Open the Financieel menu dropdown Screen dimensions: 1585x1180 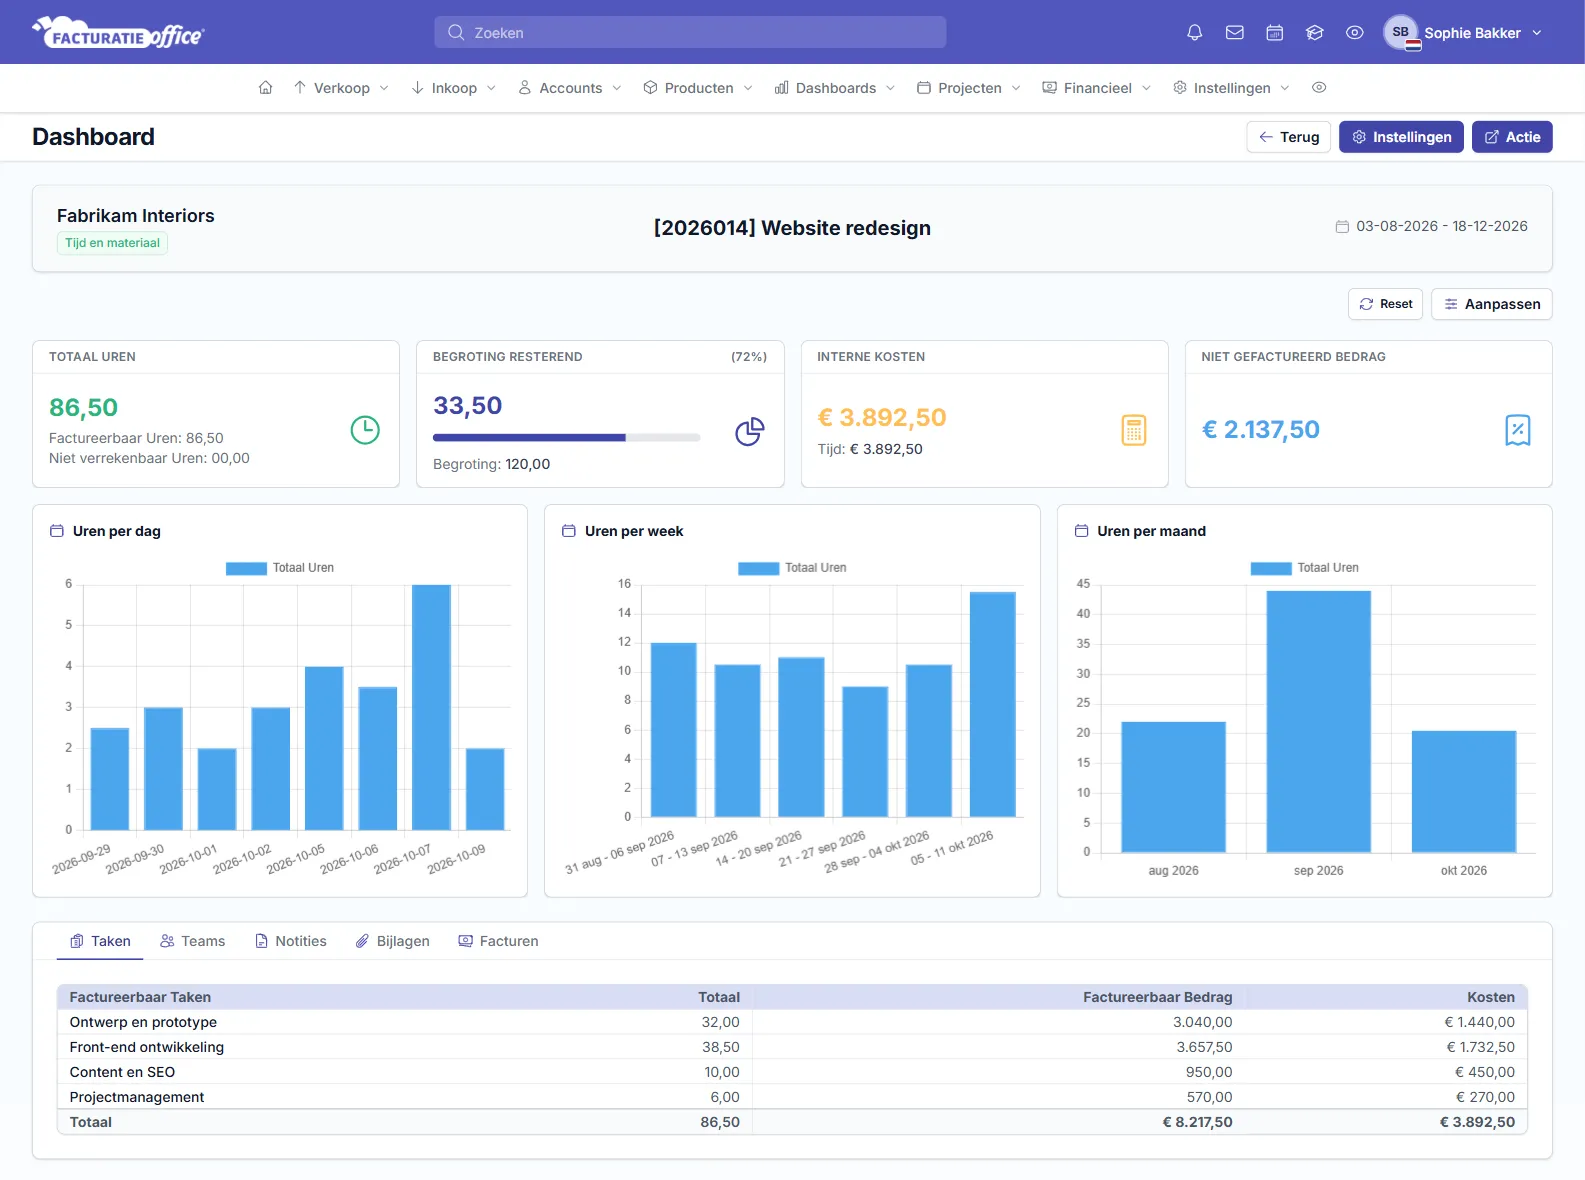click(x=1097, y=88)
